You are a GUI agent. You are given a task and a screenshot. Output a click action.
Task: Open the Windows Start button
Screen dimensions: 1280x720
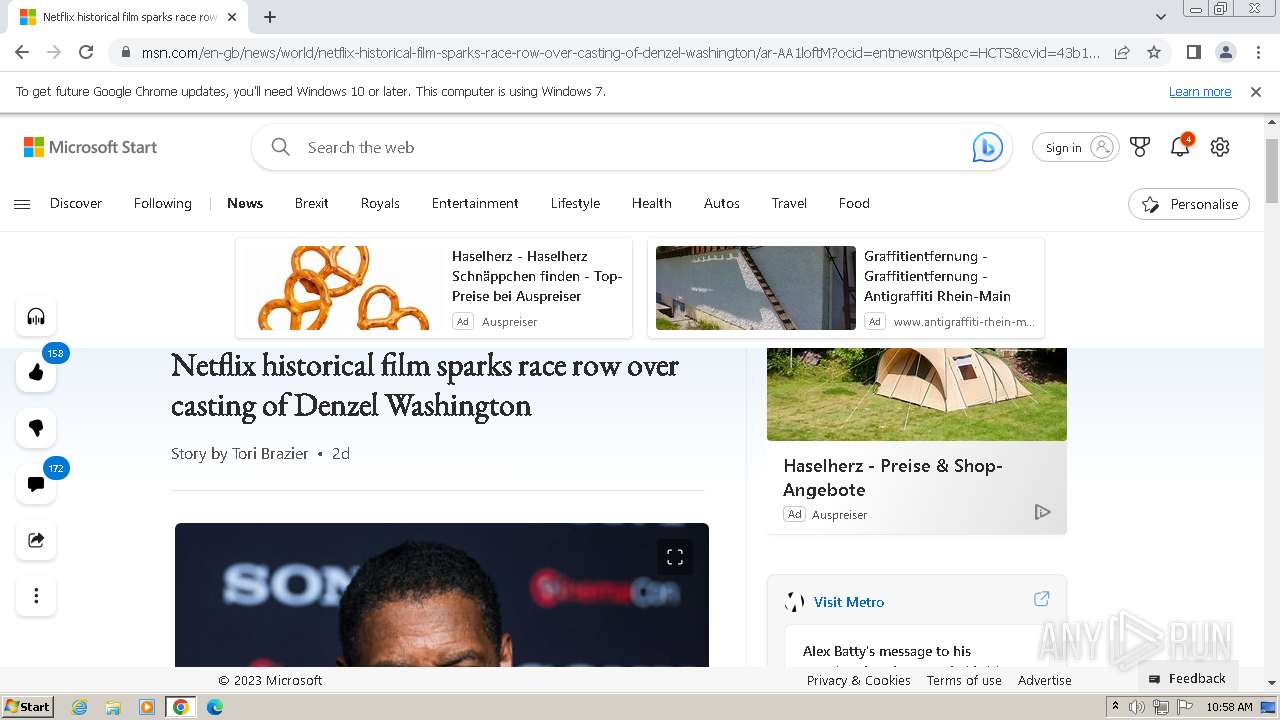click(x=27, y=706)
